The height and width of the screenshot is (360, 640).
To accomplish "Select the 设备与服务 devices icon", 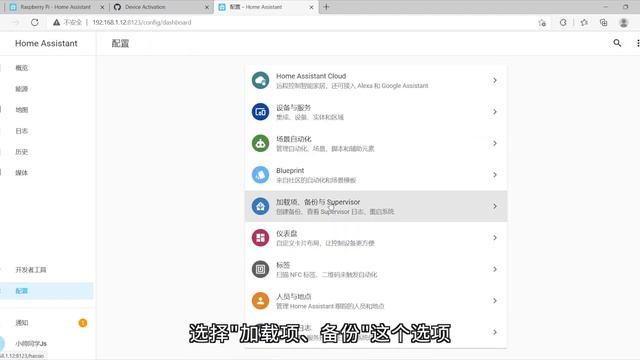I will (260, 112).
